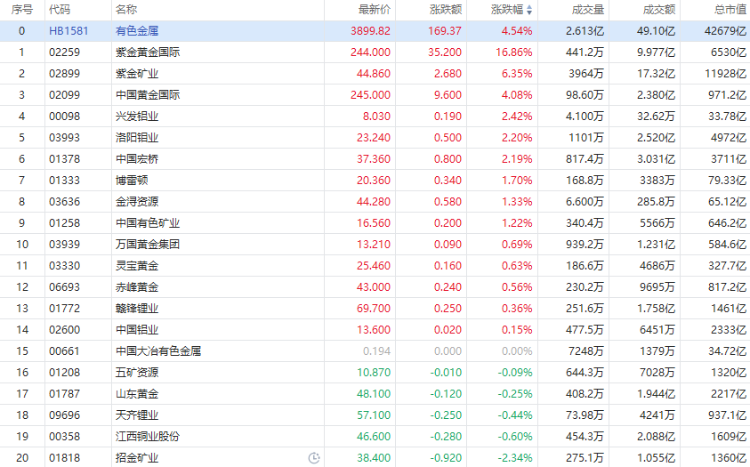The image size is (750, 467).
Task: Toggle sort arrows beside 涨跌幅 header
Action: 529,10
